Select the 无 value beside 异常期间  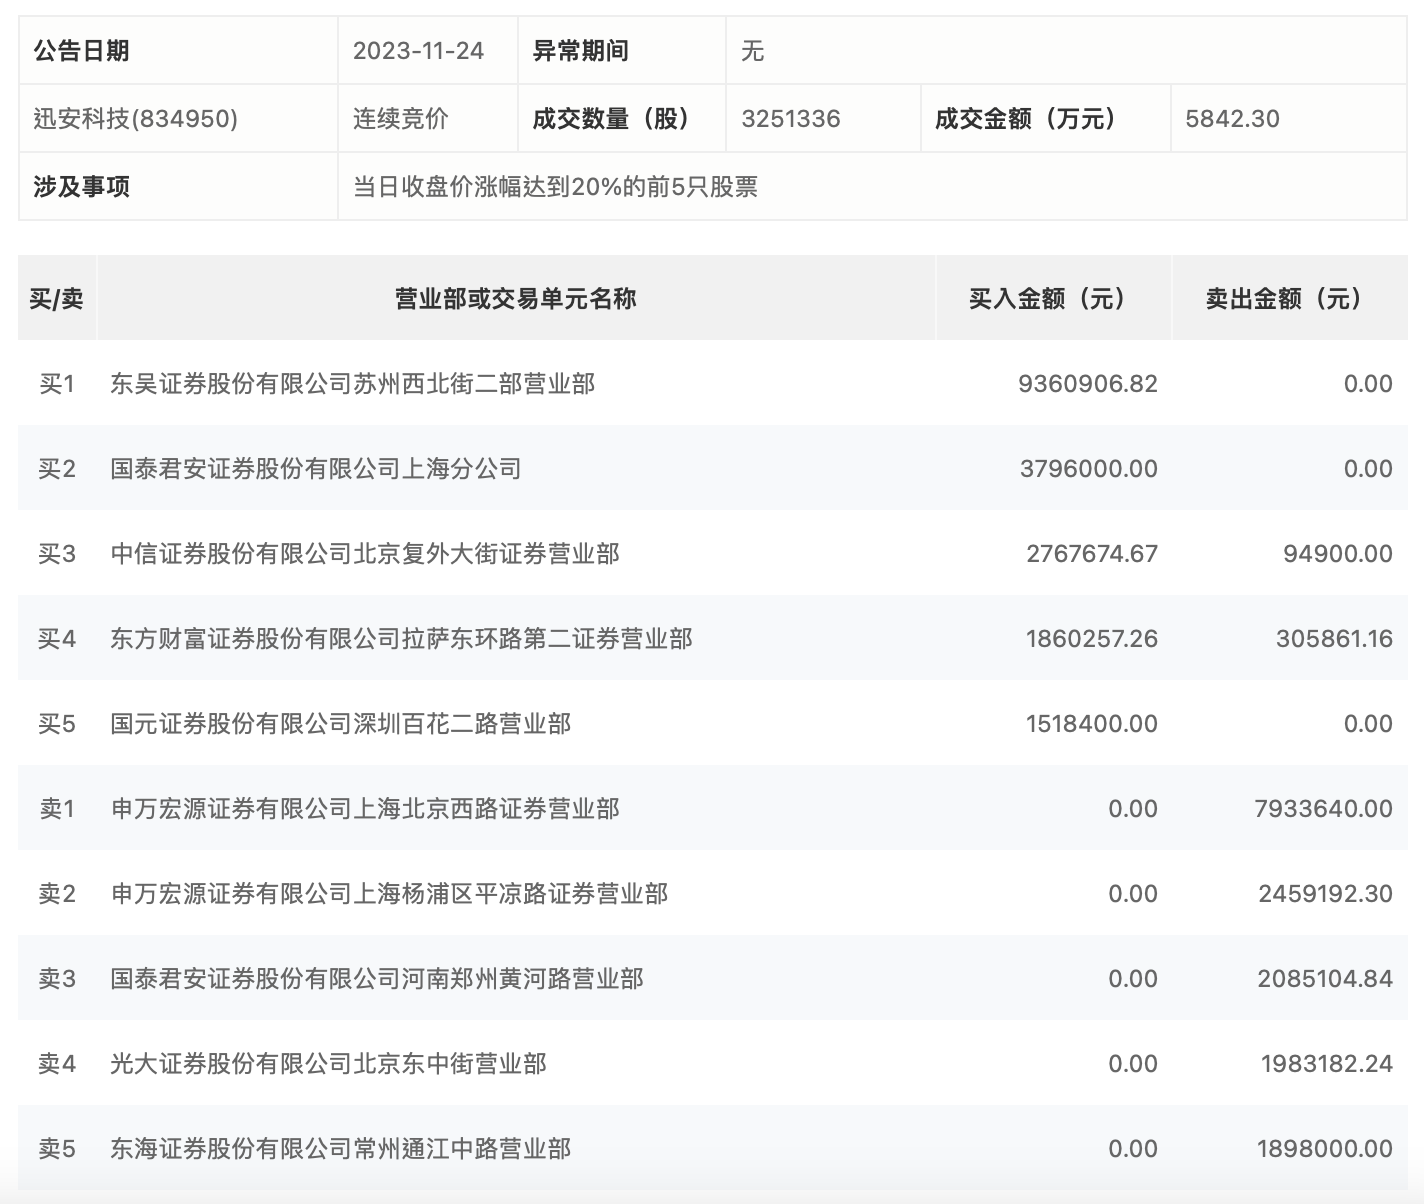753,51
